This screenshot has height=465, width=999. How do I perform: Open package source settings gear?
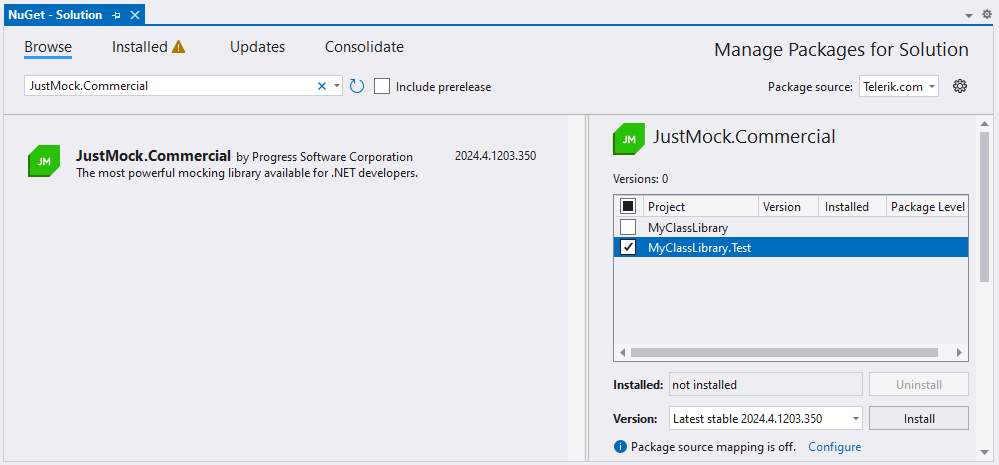(960, 86)
